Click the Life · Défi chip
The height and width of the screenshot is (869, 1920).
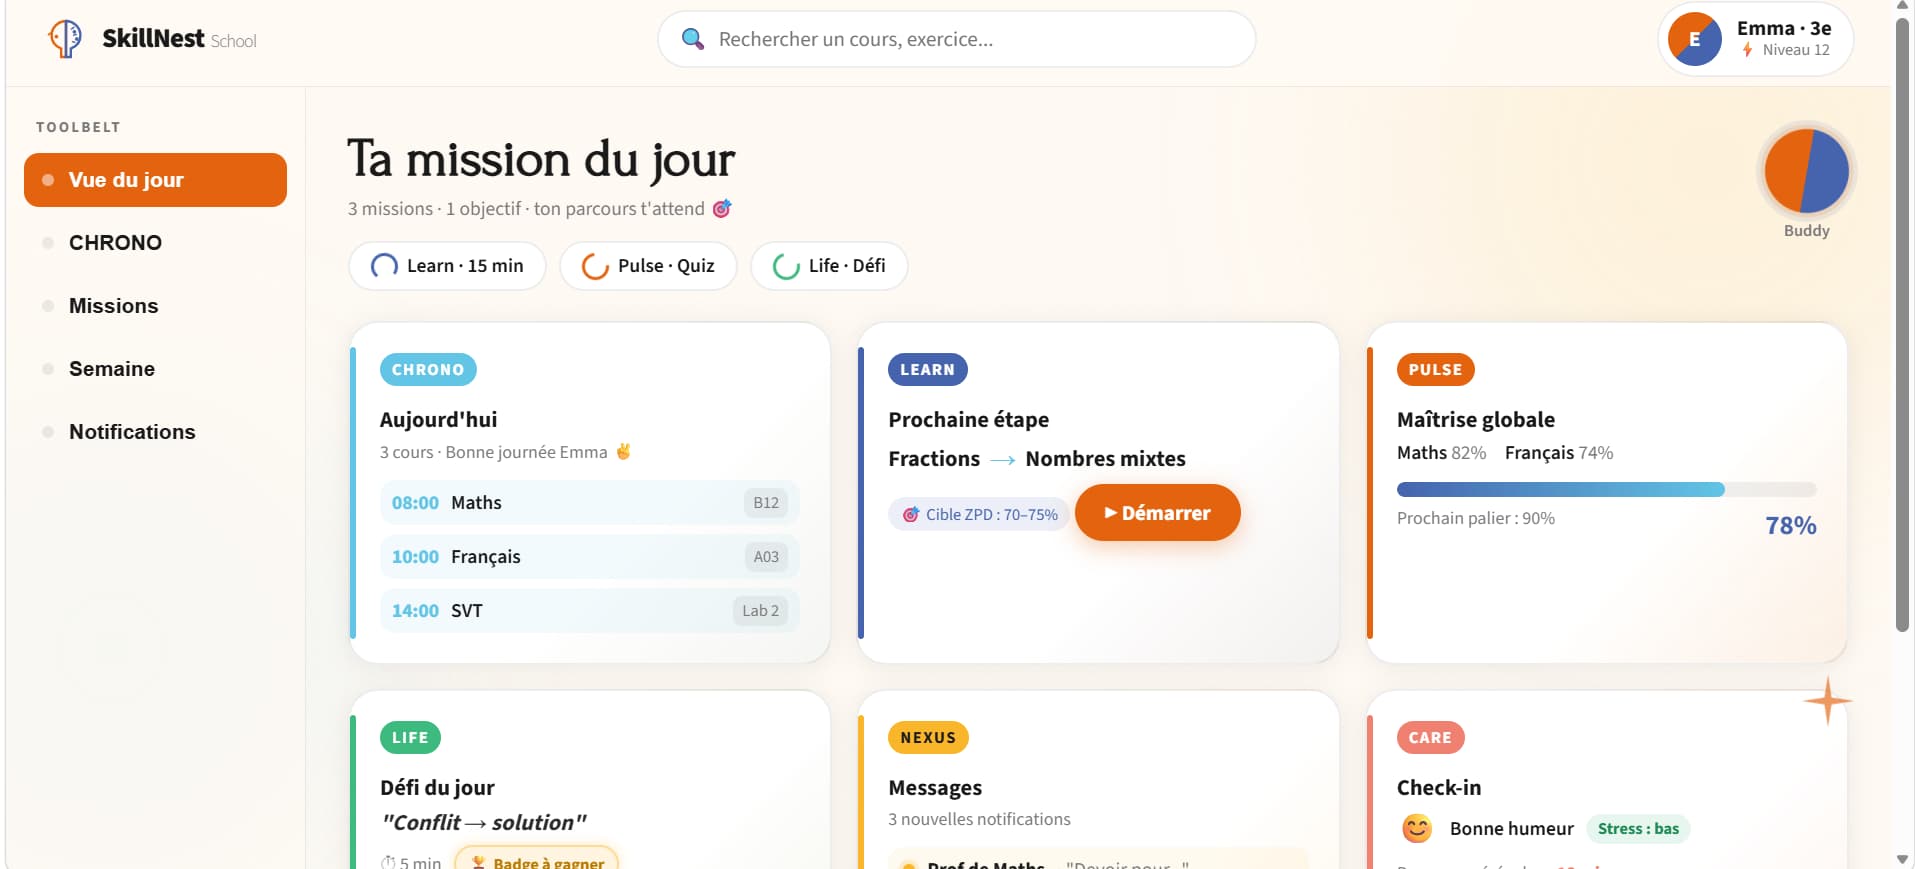[829, 266]
